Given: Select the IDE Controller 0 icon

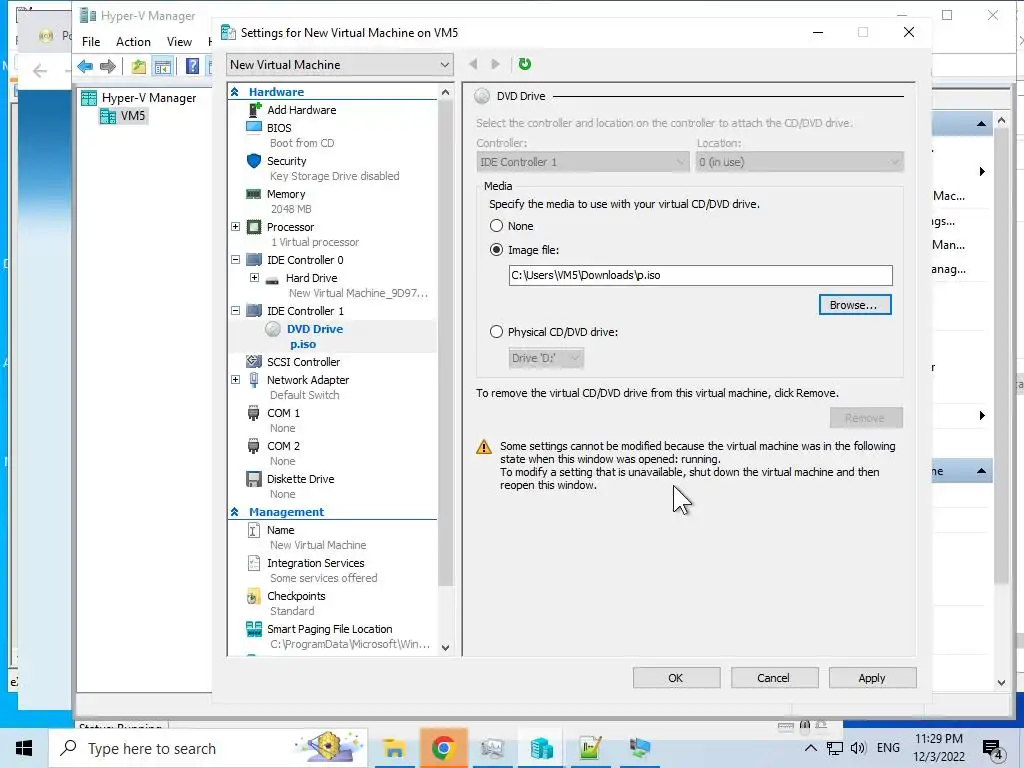Looking at the screenshot, I should click(x=254, y=260).
